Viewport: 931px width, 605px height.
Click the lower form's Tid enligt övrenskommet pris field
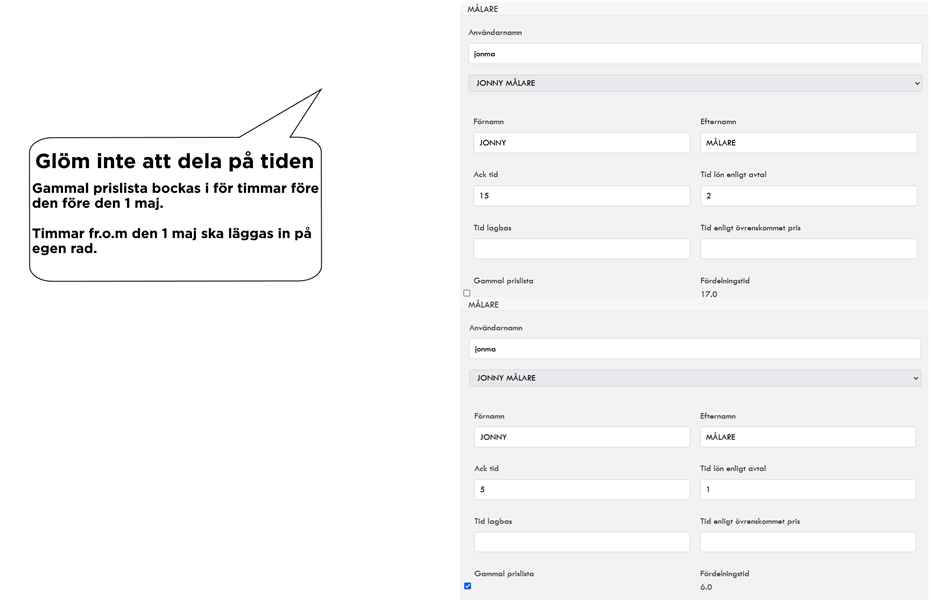click(x=808, y=542)
